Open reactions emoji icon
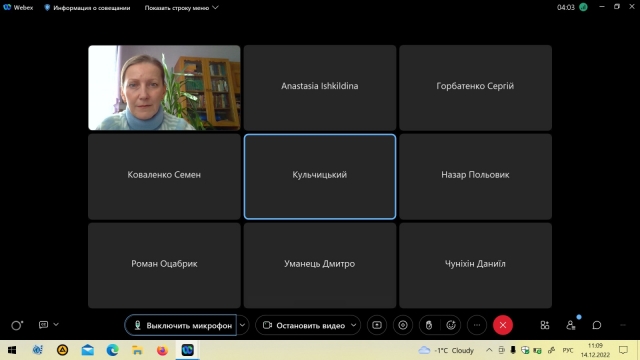Viewport: 640px width, 360px height. [x=451, y=325]
